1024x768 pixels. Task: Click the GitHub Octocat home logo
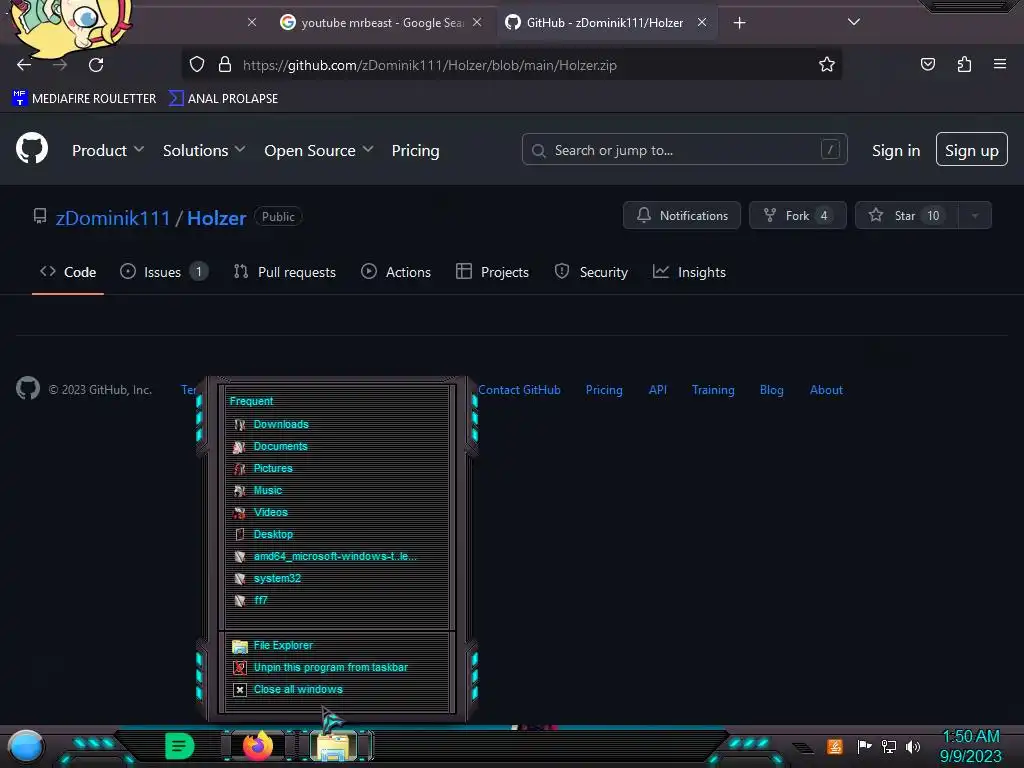pyautogui.click(x=32, y=148)
